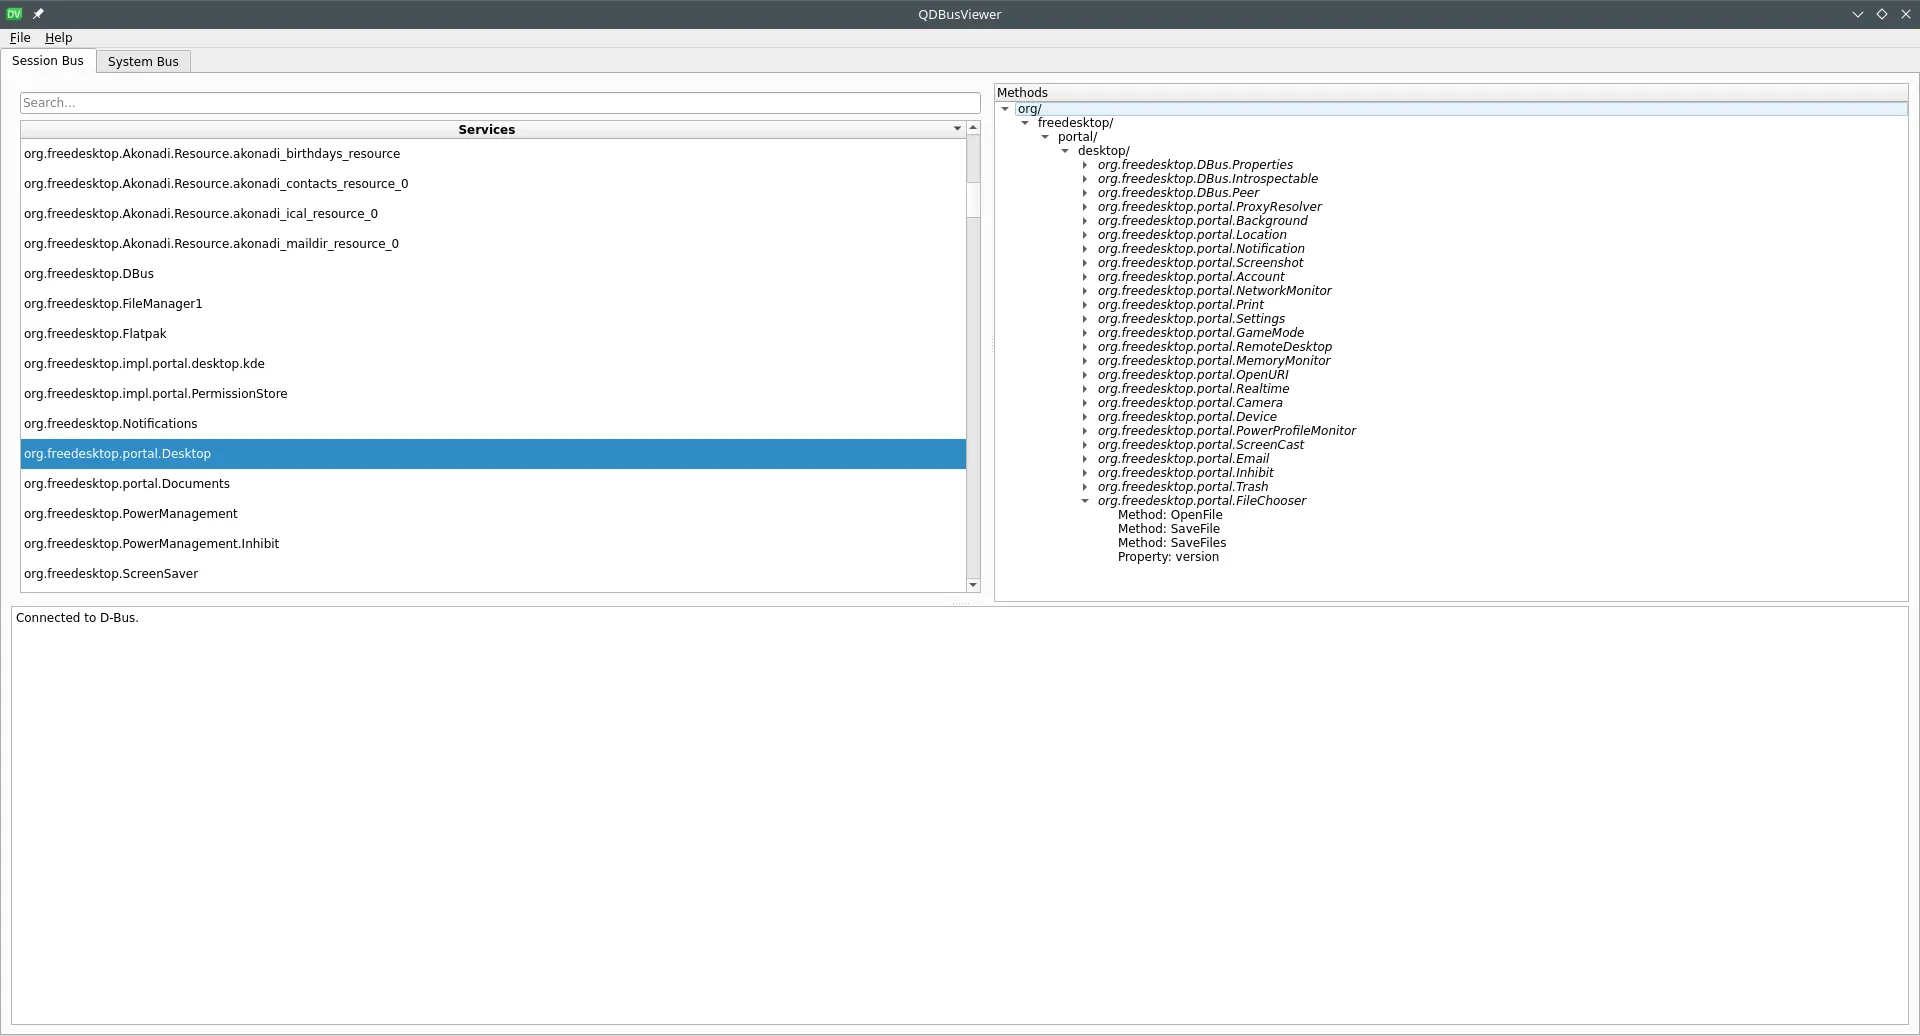Expand the org.freedesktop.DBus.Properties interface
This screenshot has height=1036, width=1920.
tap(1085, 165)
